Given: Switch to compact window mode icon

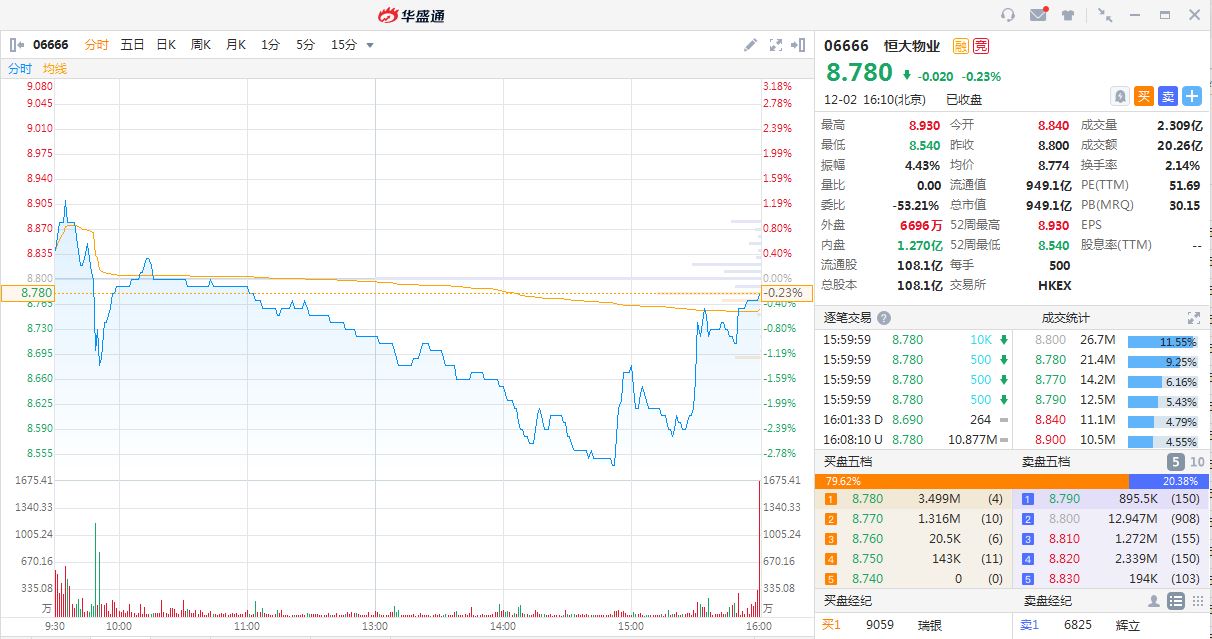Looking at the screenshot, I should coord(1105,15).
